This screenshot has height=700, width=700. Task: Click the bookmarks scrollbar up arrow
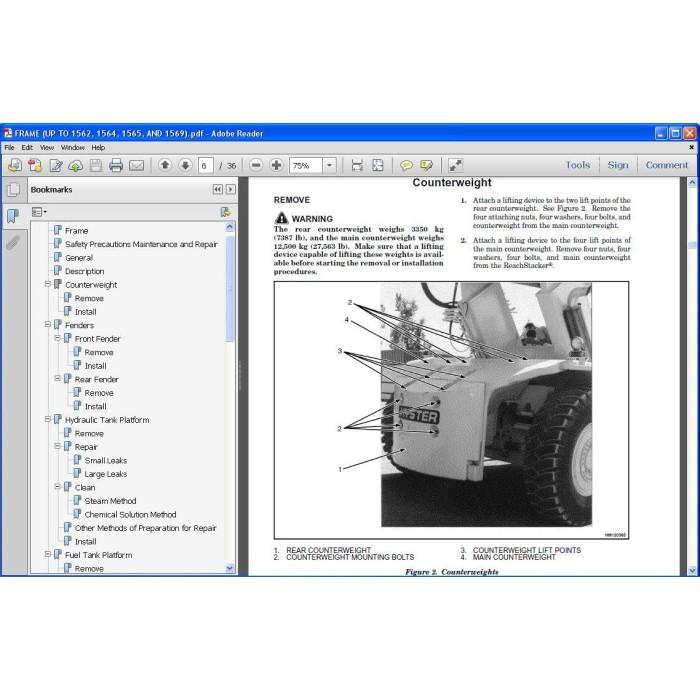tap(230, 227)
